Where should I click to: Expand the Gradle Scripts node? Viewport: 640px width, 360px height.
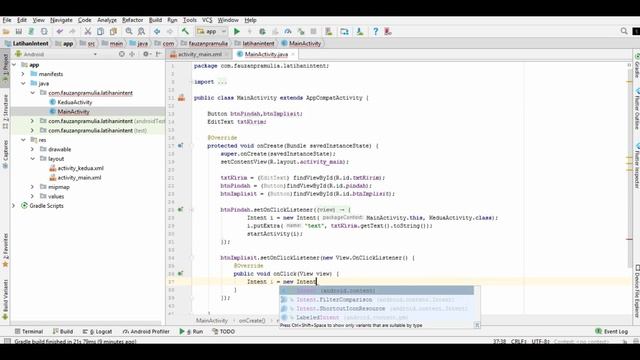point(14,205)
